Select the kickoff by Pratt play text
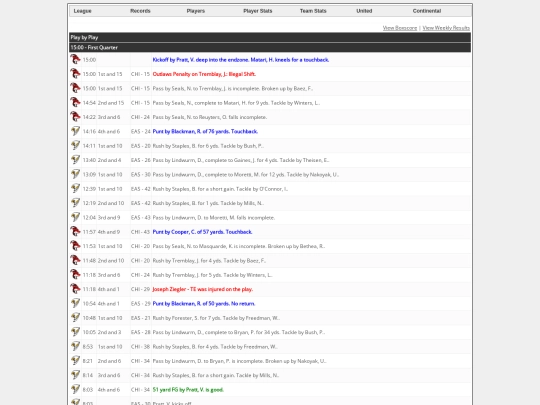 point(241,60)
